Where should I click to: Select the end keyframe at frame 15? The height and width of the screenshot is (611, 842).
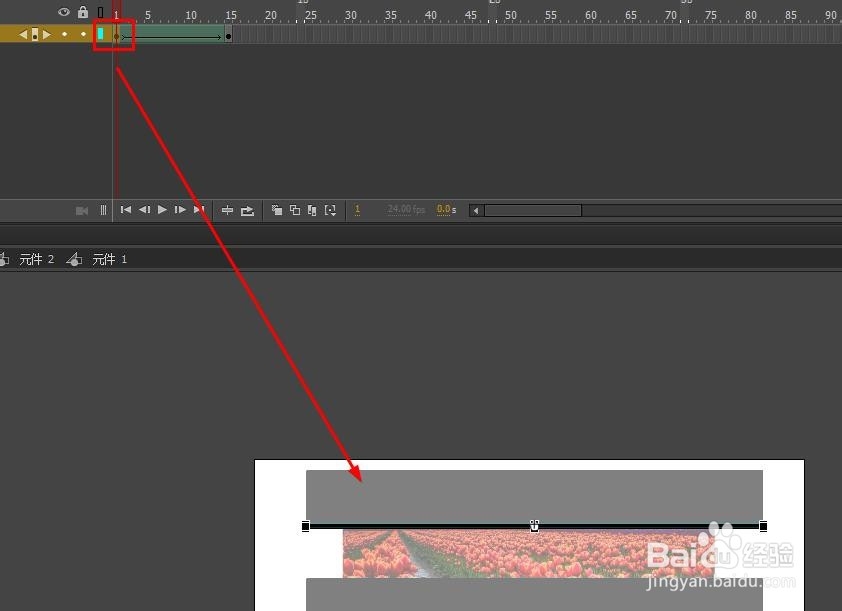(228, 36)
